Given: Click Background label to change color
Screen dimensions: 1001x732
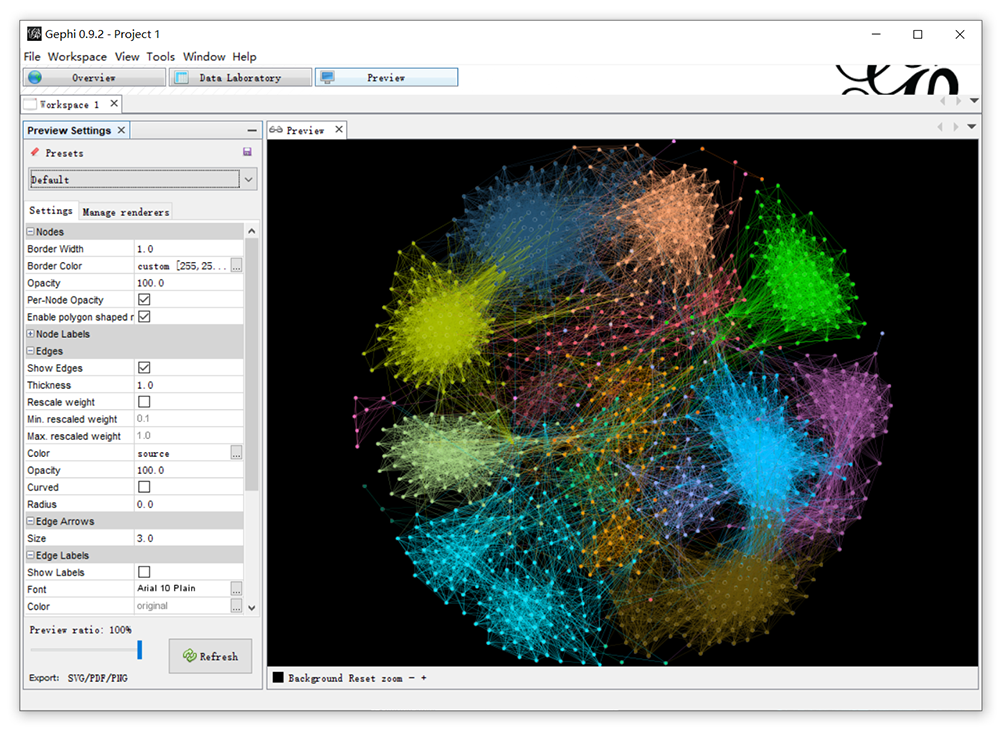Looking at the screenshot, I should 315,678.
